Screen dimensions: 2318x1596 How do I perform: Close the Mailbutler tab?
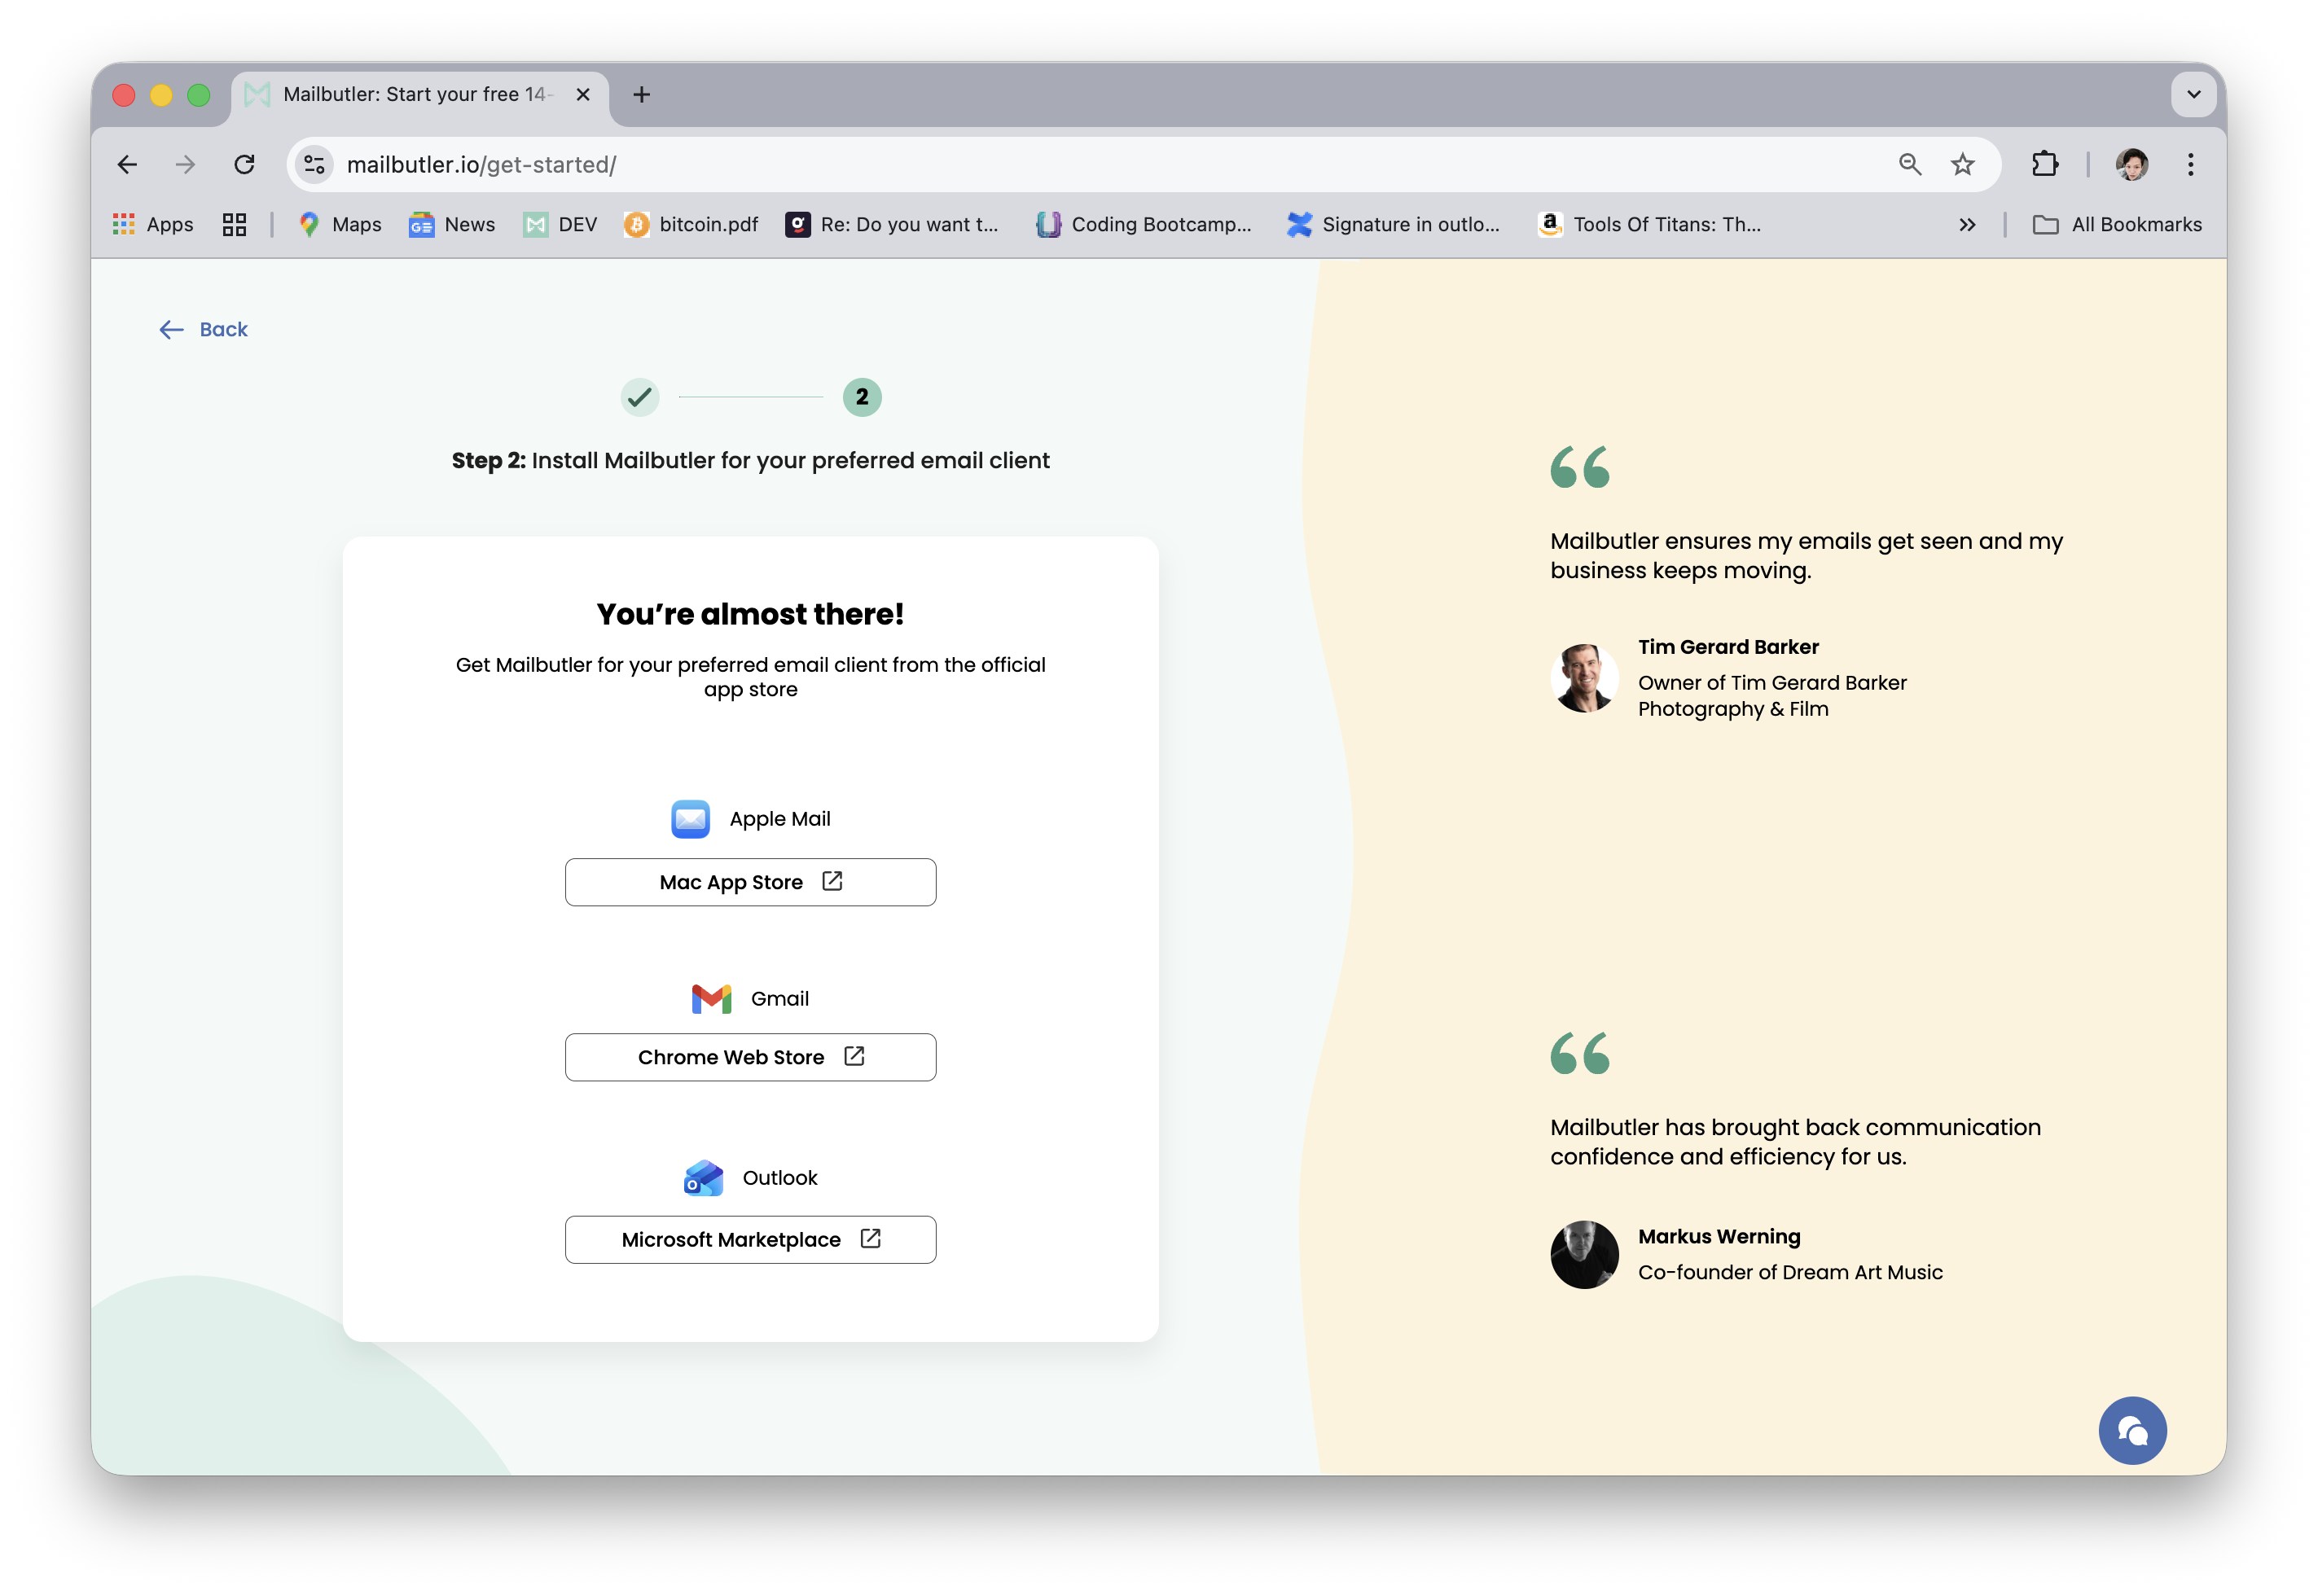coord(583,94)
